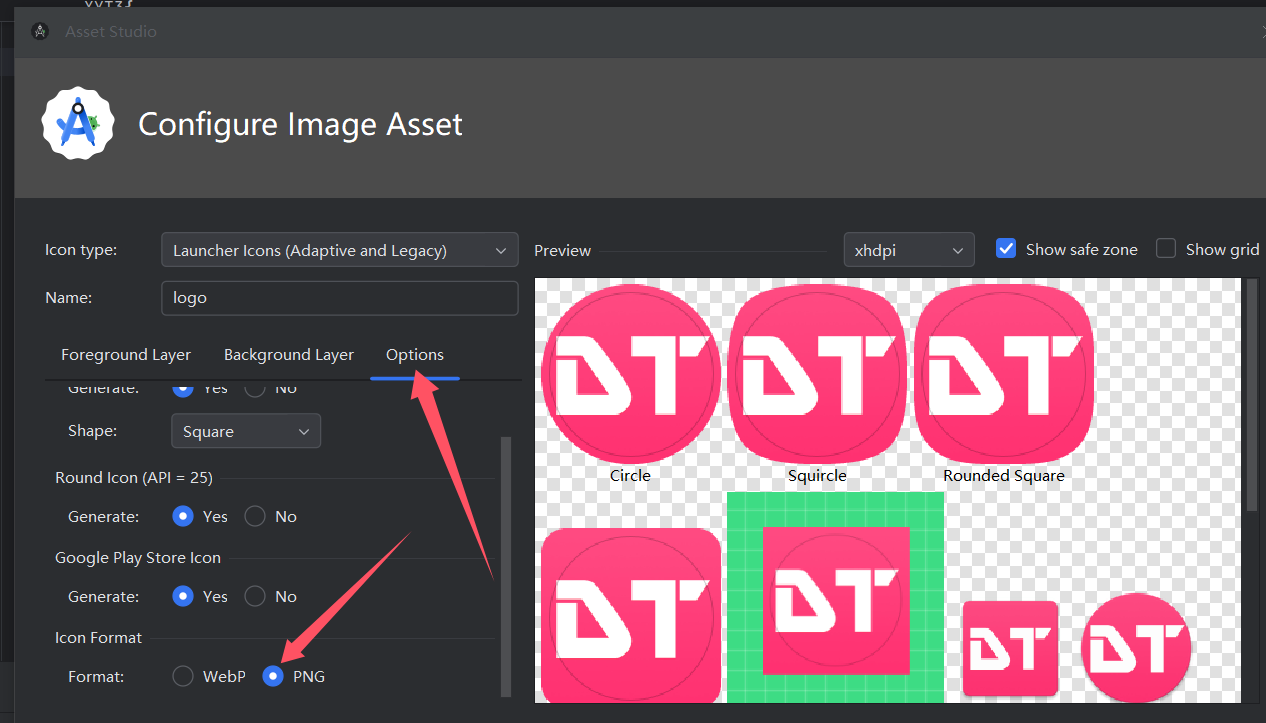Click the Name field containing logo
This screenshot has height=723, width=1266.
coord(339,298)
